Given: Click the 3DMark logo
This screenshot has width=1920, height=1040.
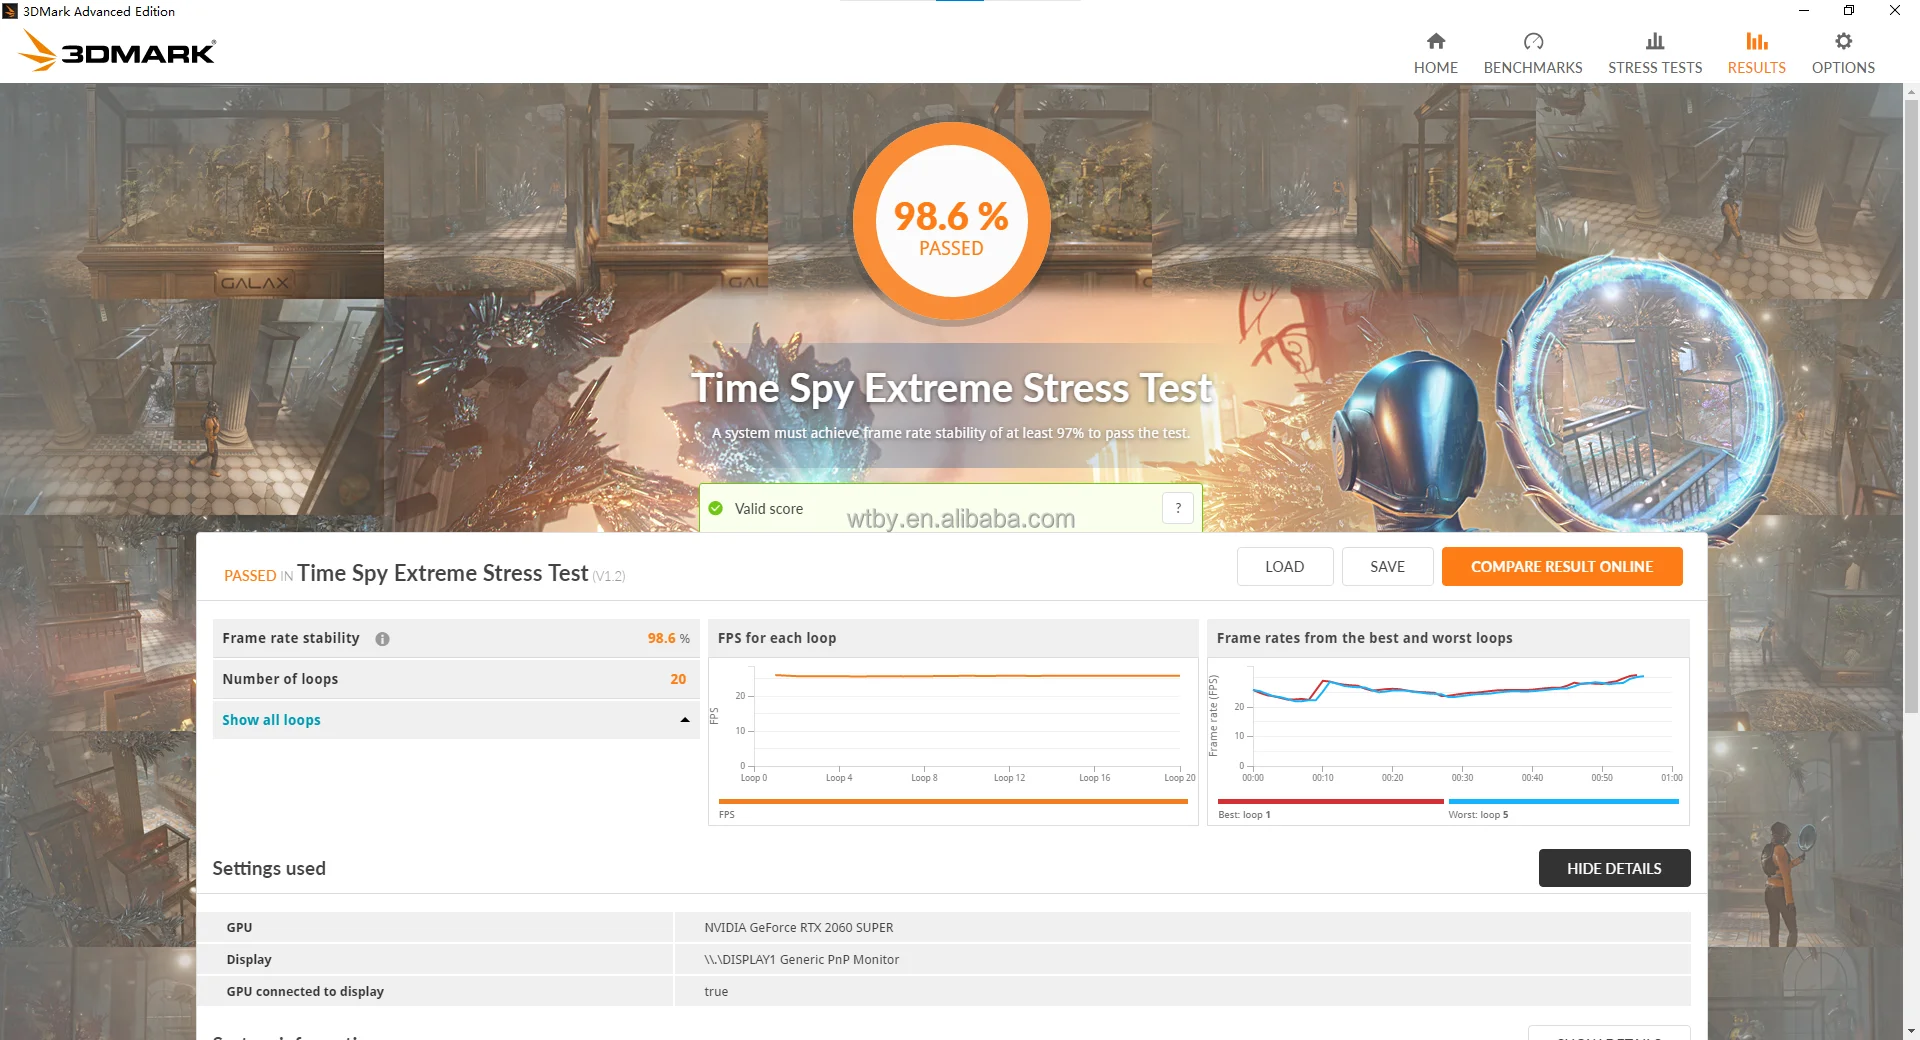Looking at the screenshot, I should pos(117,50).
